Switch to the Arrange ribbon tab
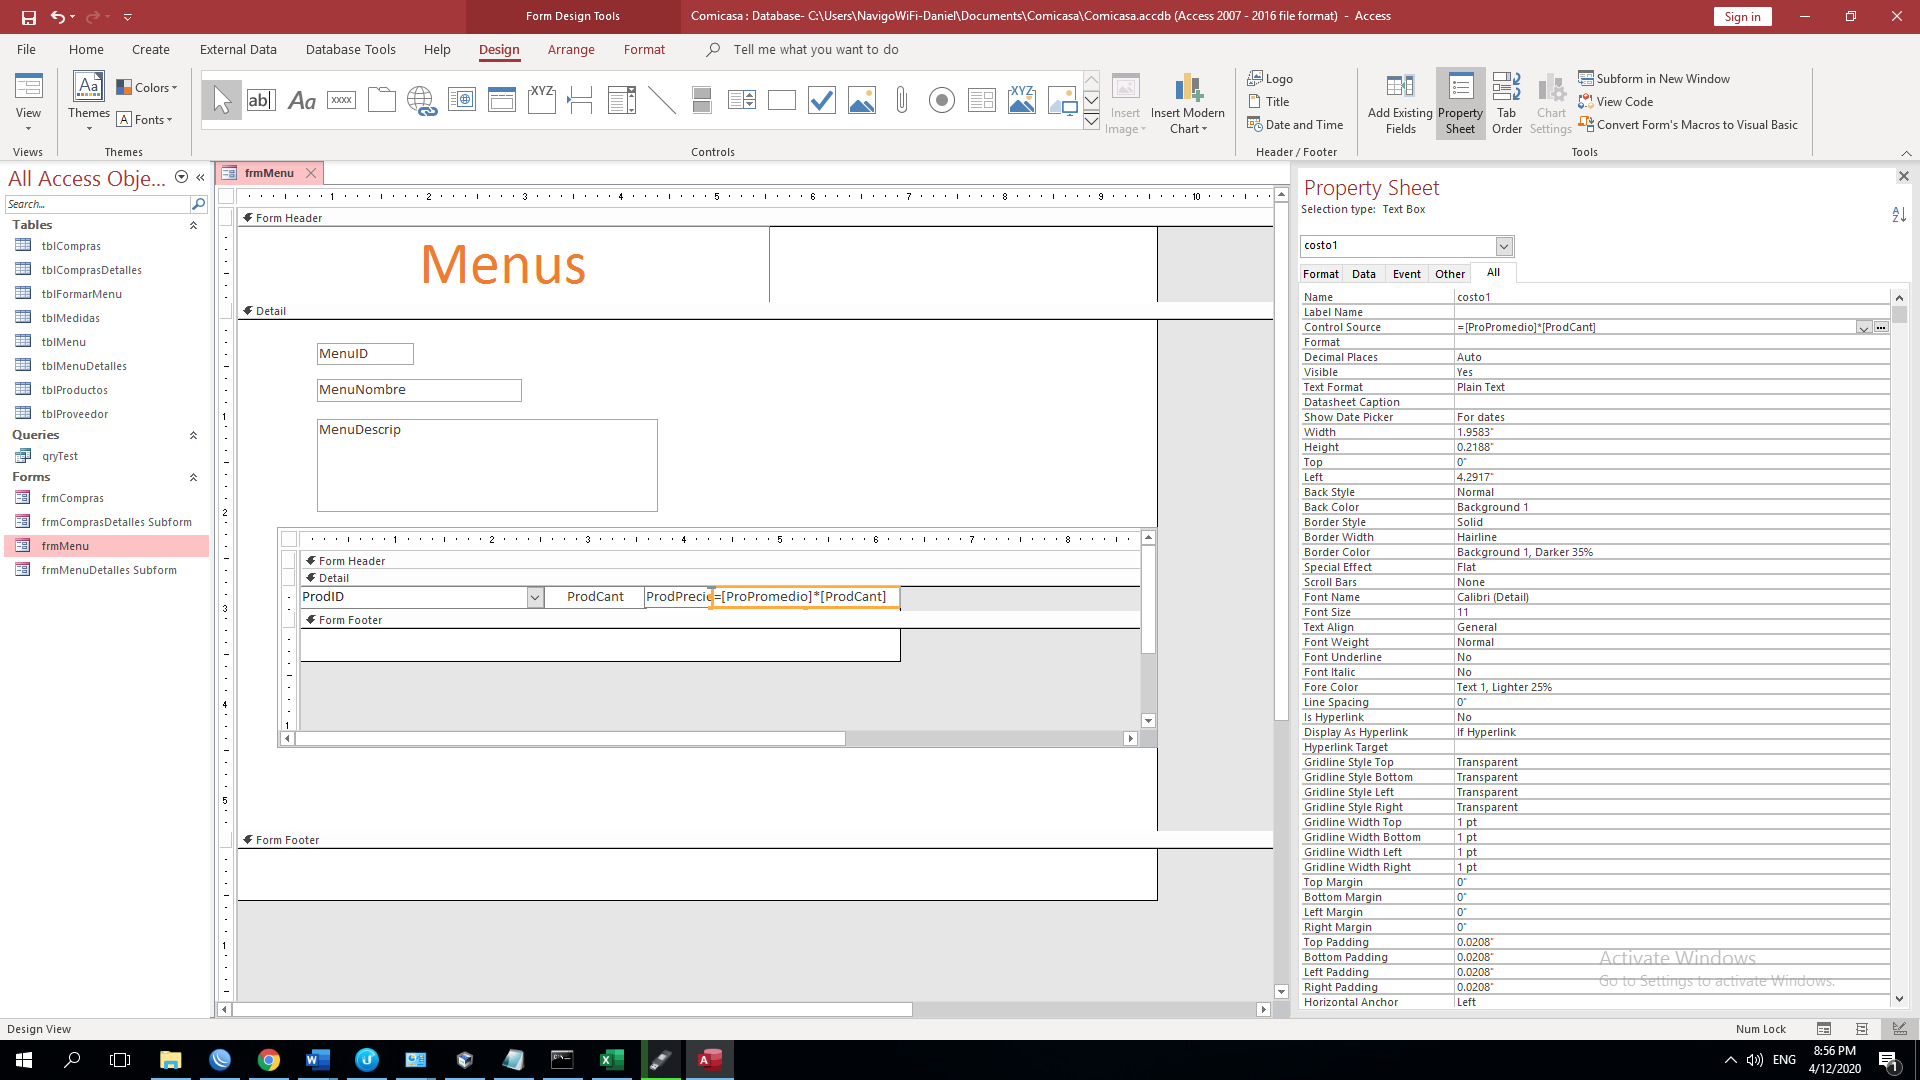The image size is (1920, 1080). pyautogui.click(x=571, y=50)
